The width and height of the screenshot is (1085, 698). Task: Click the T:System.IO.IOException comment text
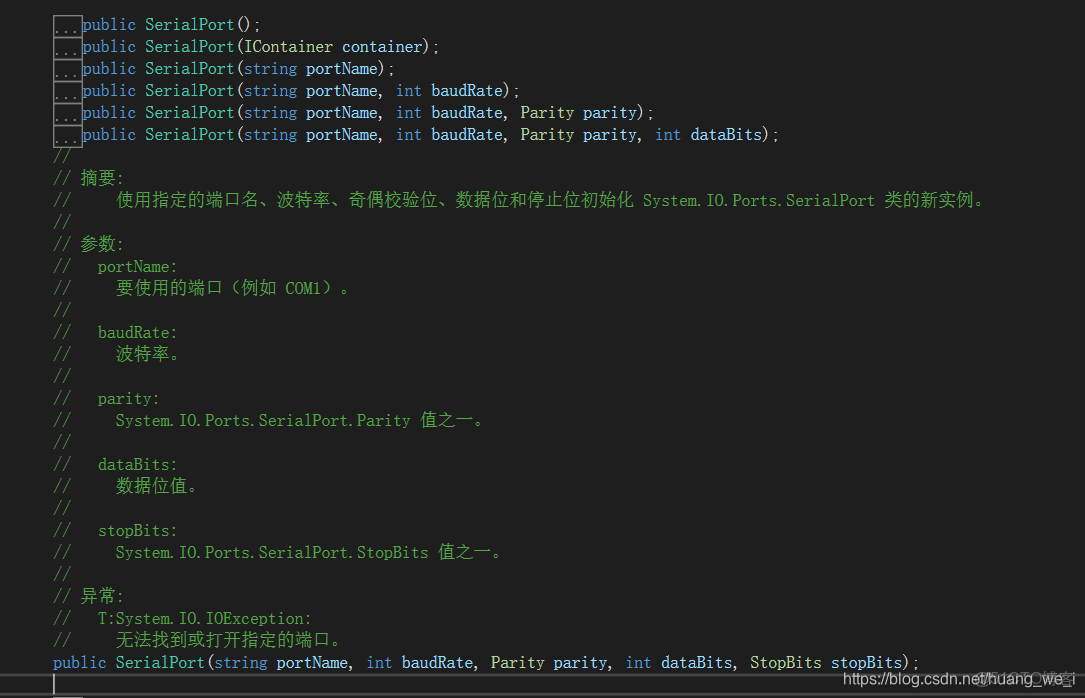pos(204,619)
